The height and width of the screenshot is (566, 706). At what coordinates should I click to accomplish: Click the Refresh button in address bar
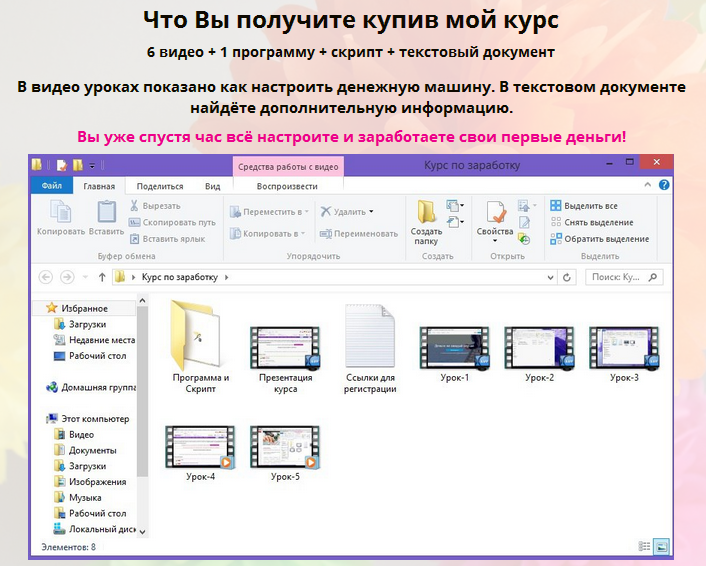click(567, 277)
